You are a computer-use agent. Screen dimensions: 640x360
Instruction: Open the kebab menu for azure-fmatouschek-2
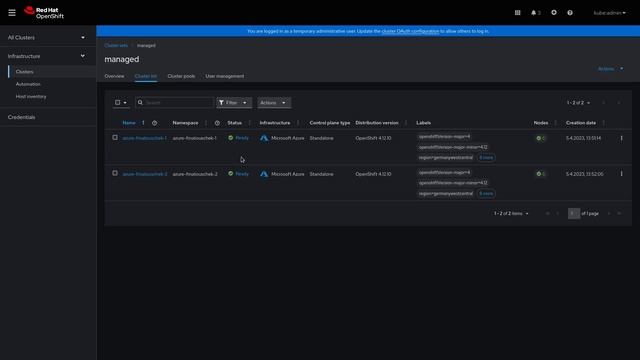(622, 174)
